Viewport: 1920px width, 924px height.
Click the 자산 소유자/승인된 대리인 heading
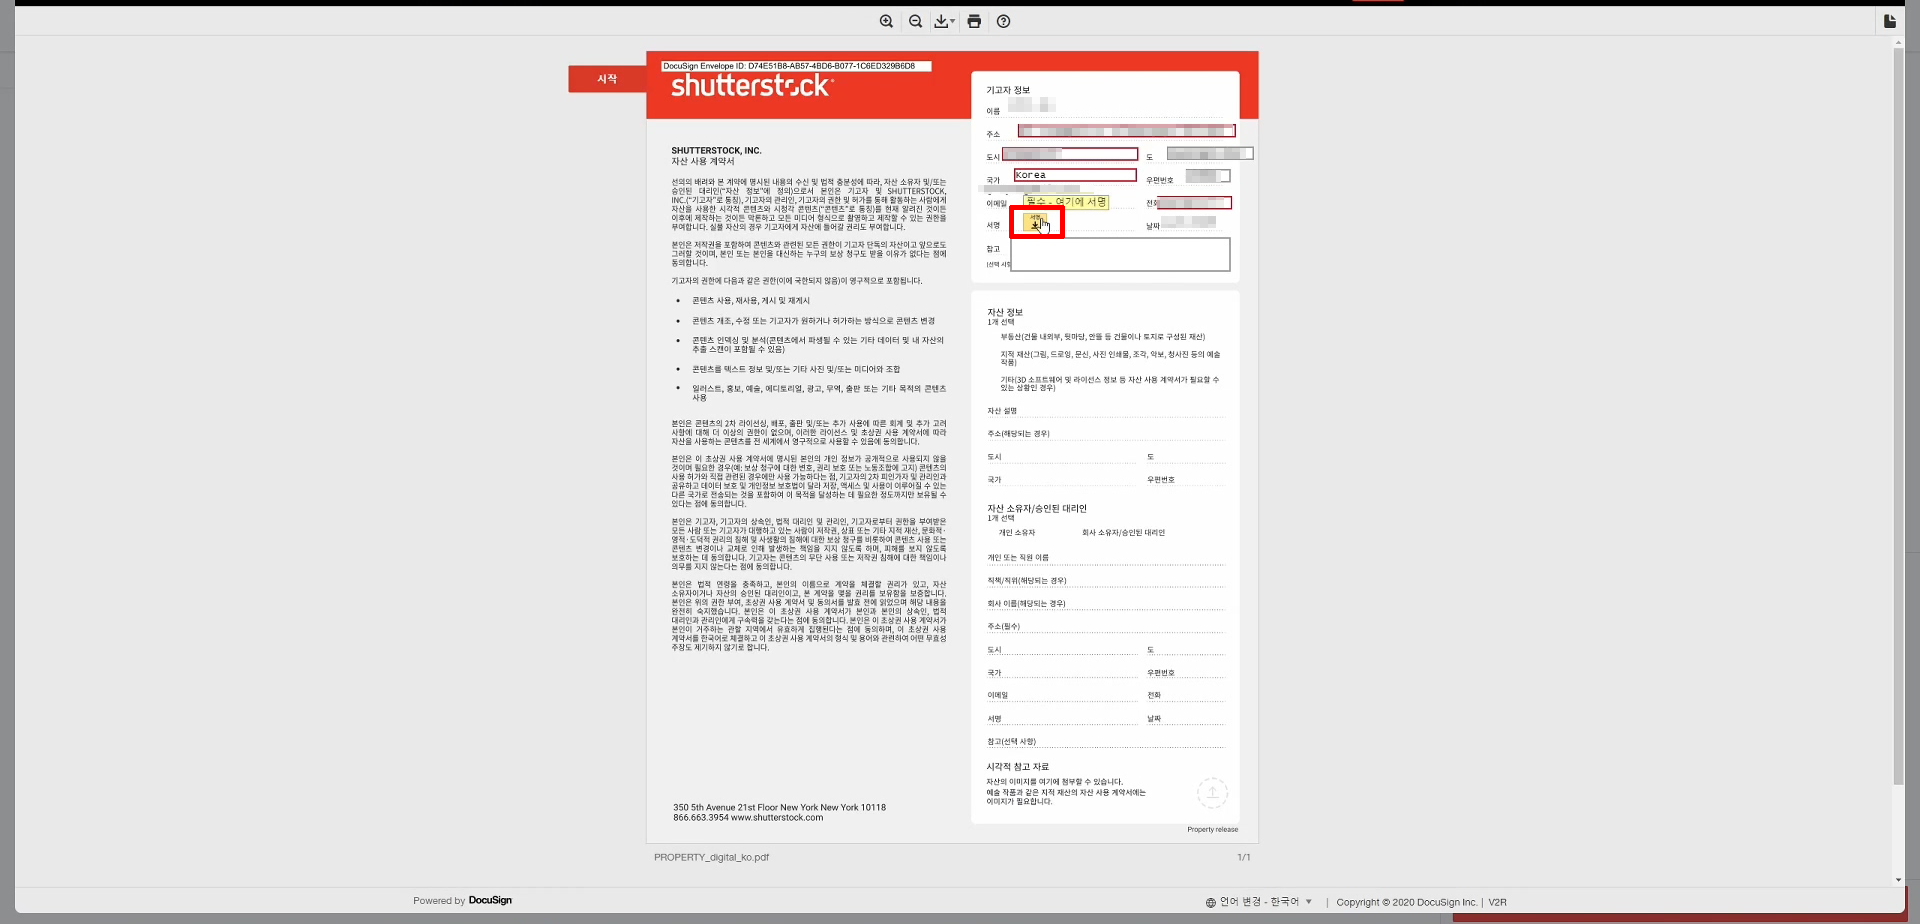(1037, 508)
